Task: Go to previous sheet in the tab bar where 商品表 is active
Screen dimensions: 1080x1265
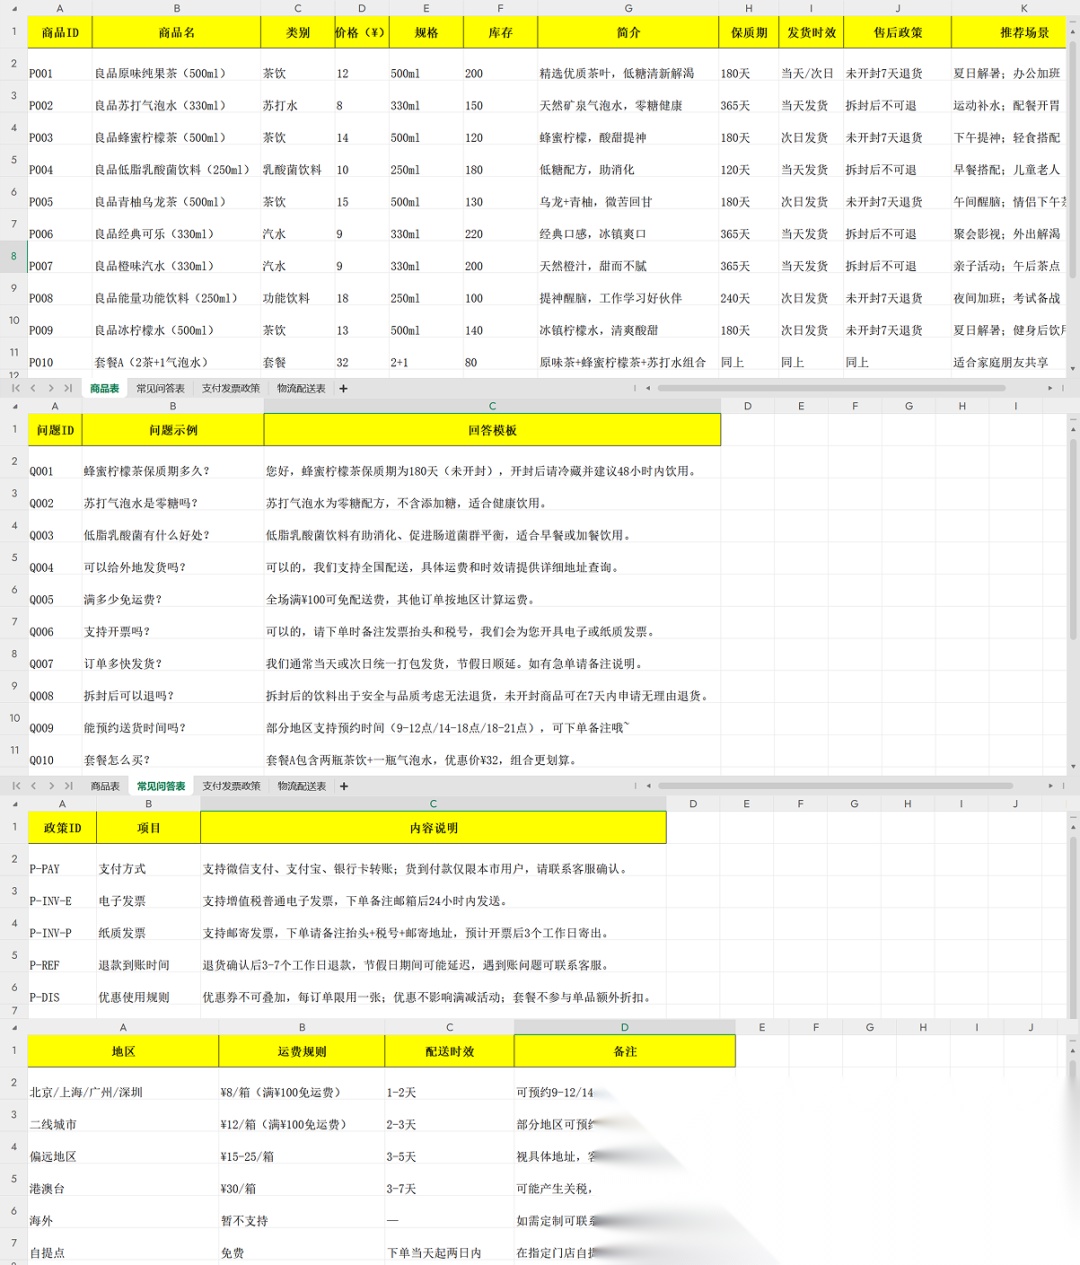Action: click(x=33, y=388)
